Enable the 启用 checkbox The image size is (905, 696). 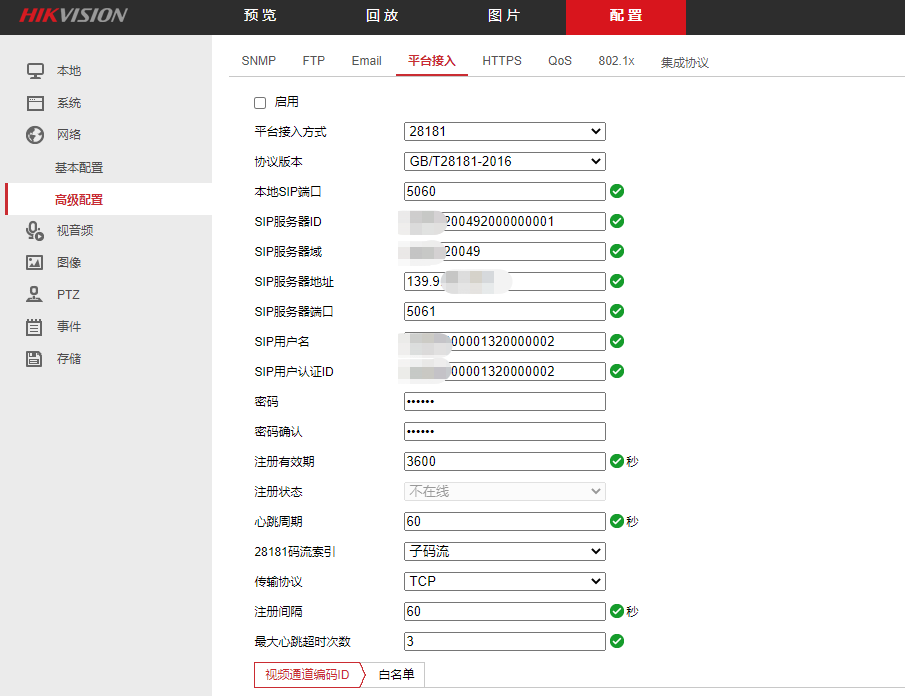click(260, 103)
